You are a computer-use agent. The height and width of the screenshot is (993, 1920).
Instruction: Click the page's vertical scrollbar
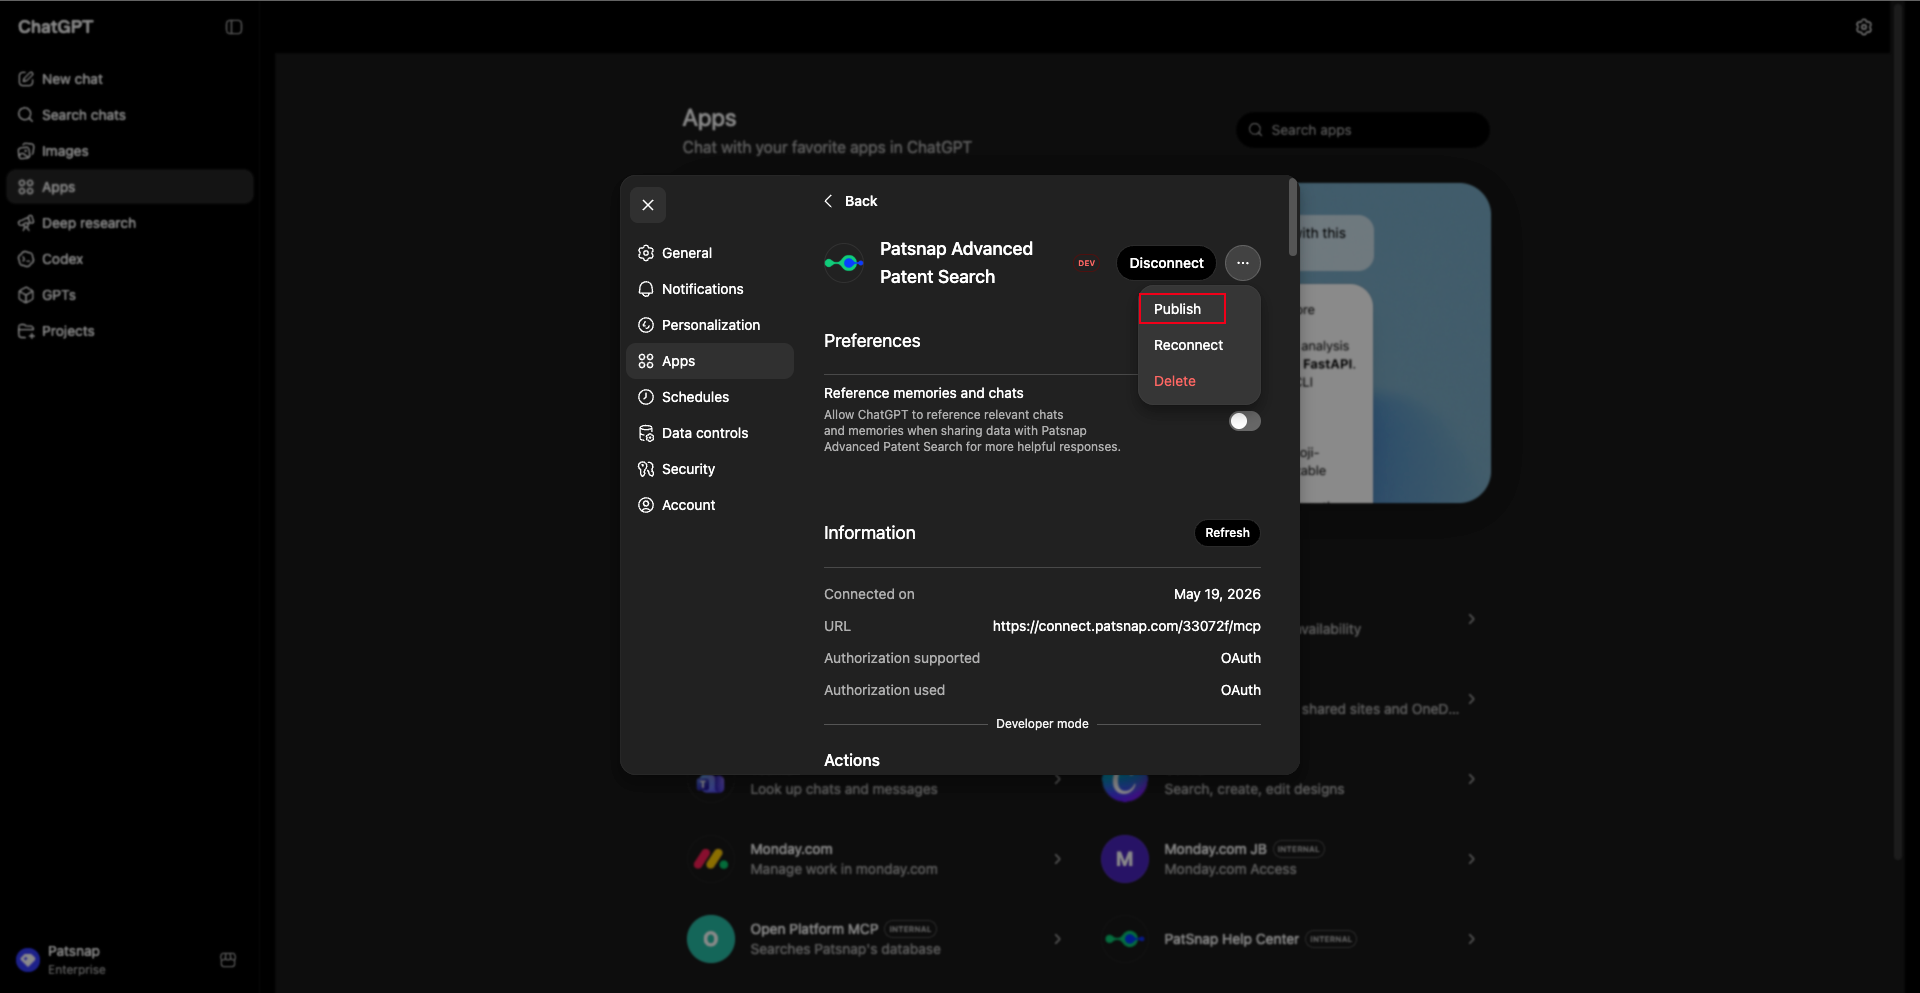click(1898, 430)
